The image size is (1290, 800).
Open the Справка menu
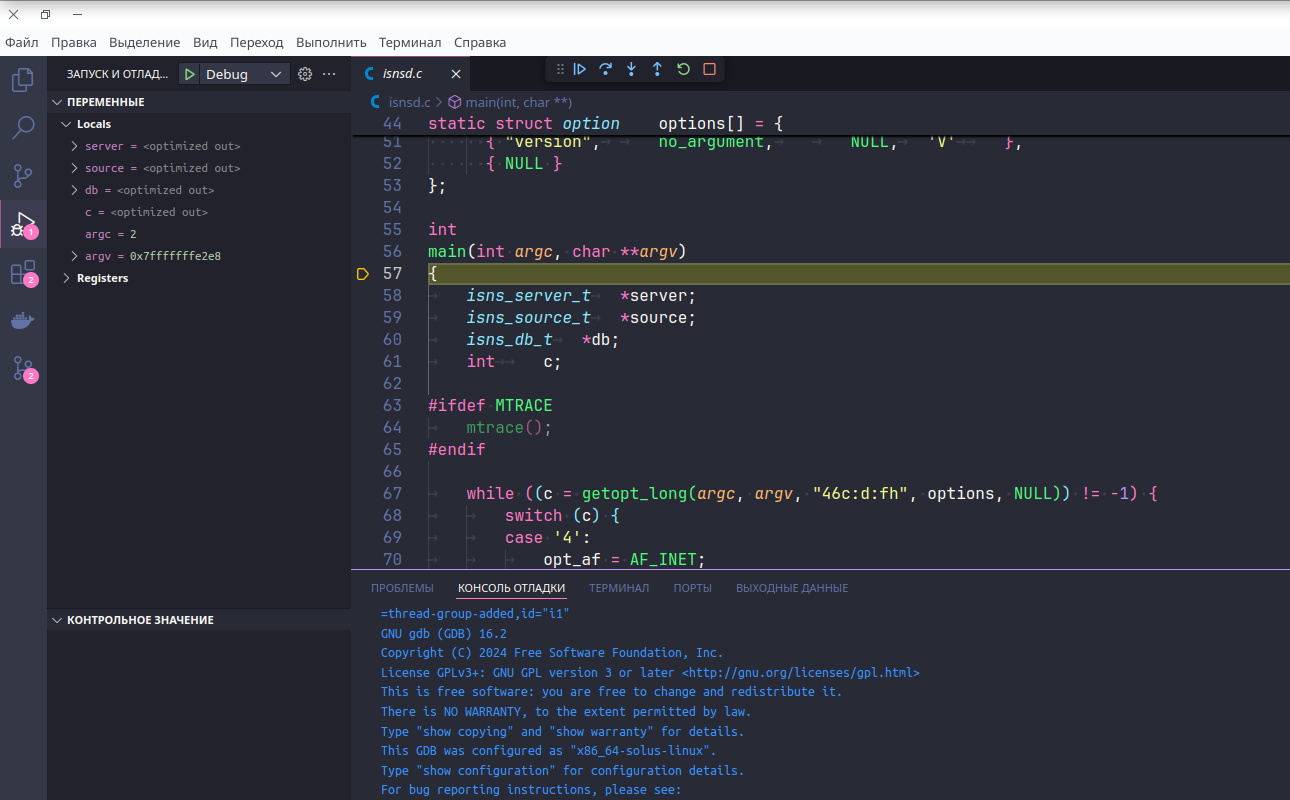pyautogui.click(x=480, y=43)
